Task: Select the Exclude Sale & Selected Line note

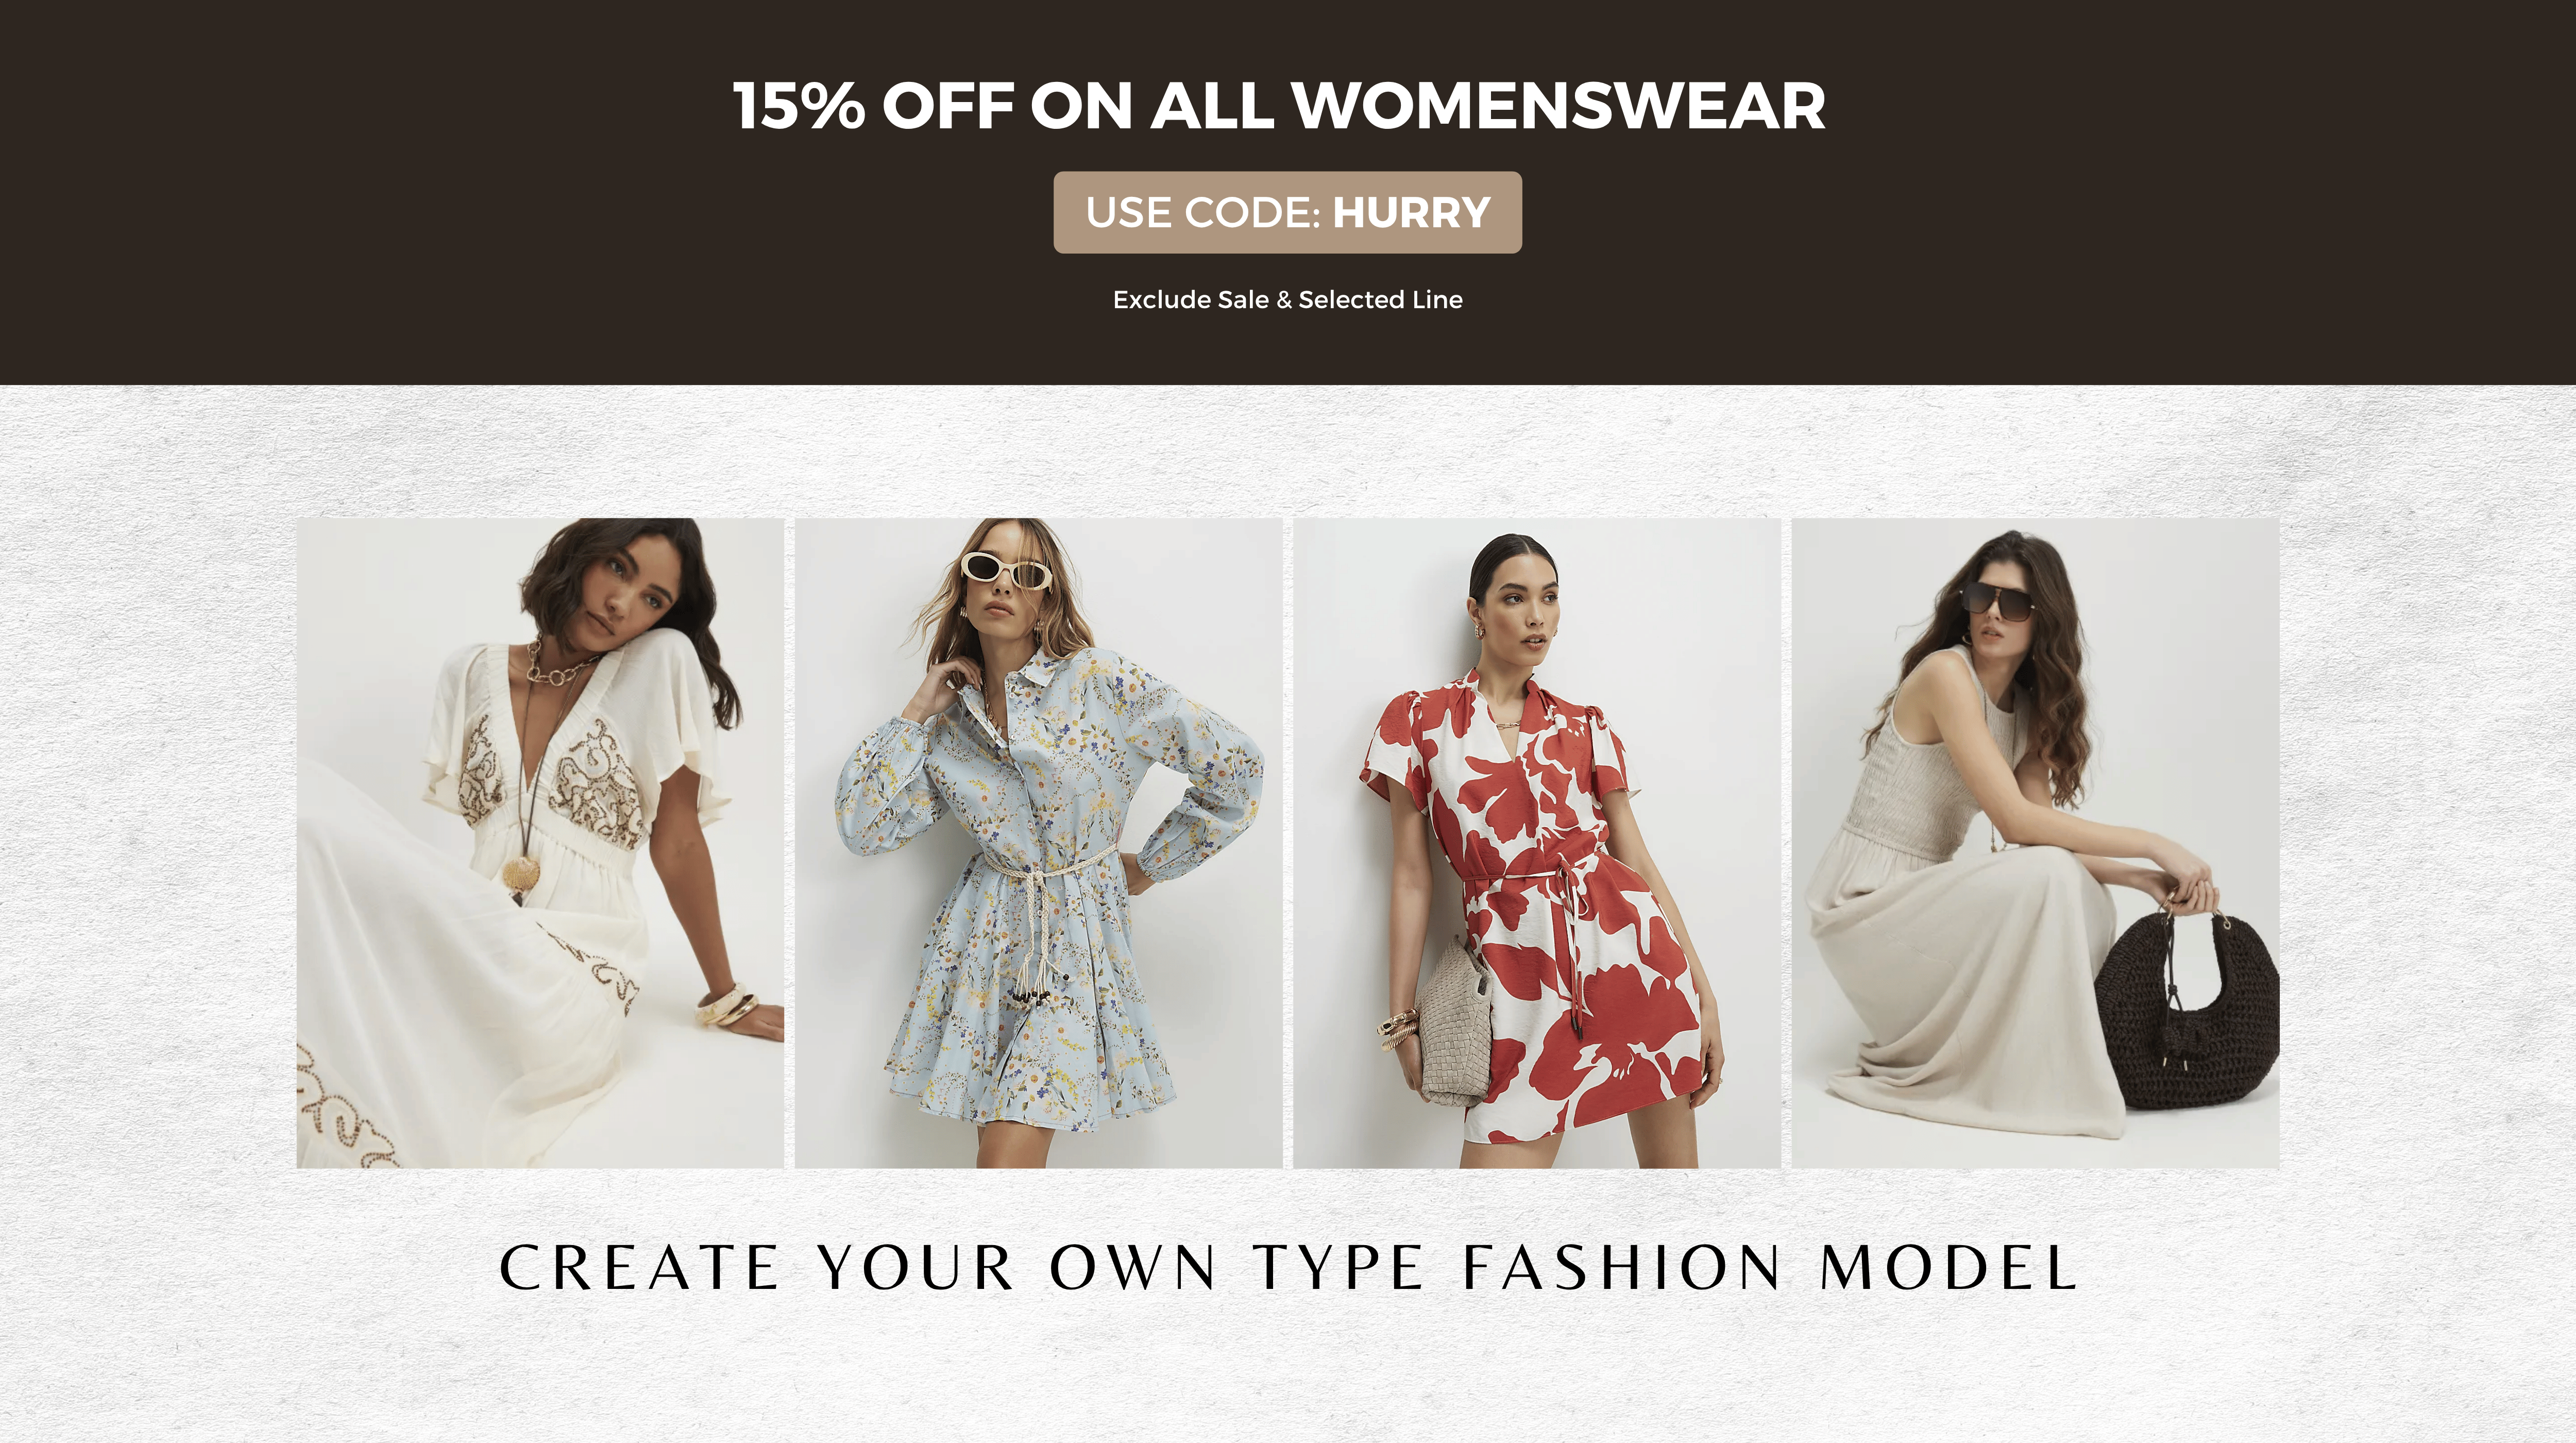Action: pos(1287,300)
